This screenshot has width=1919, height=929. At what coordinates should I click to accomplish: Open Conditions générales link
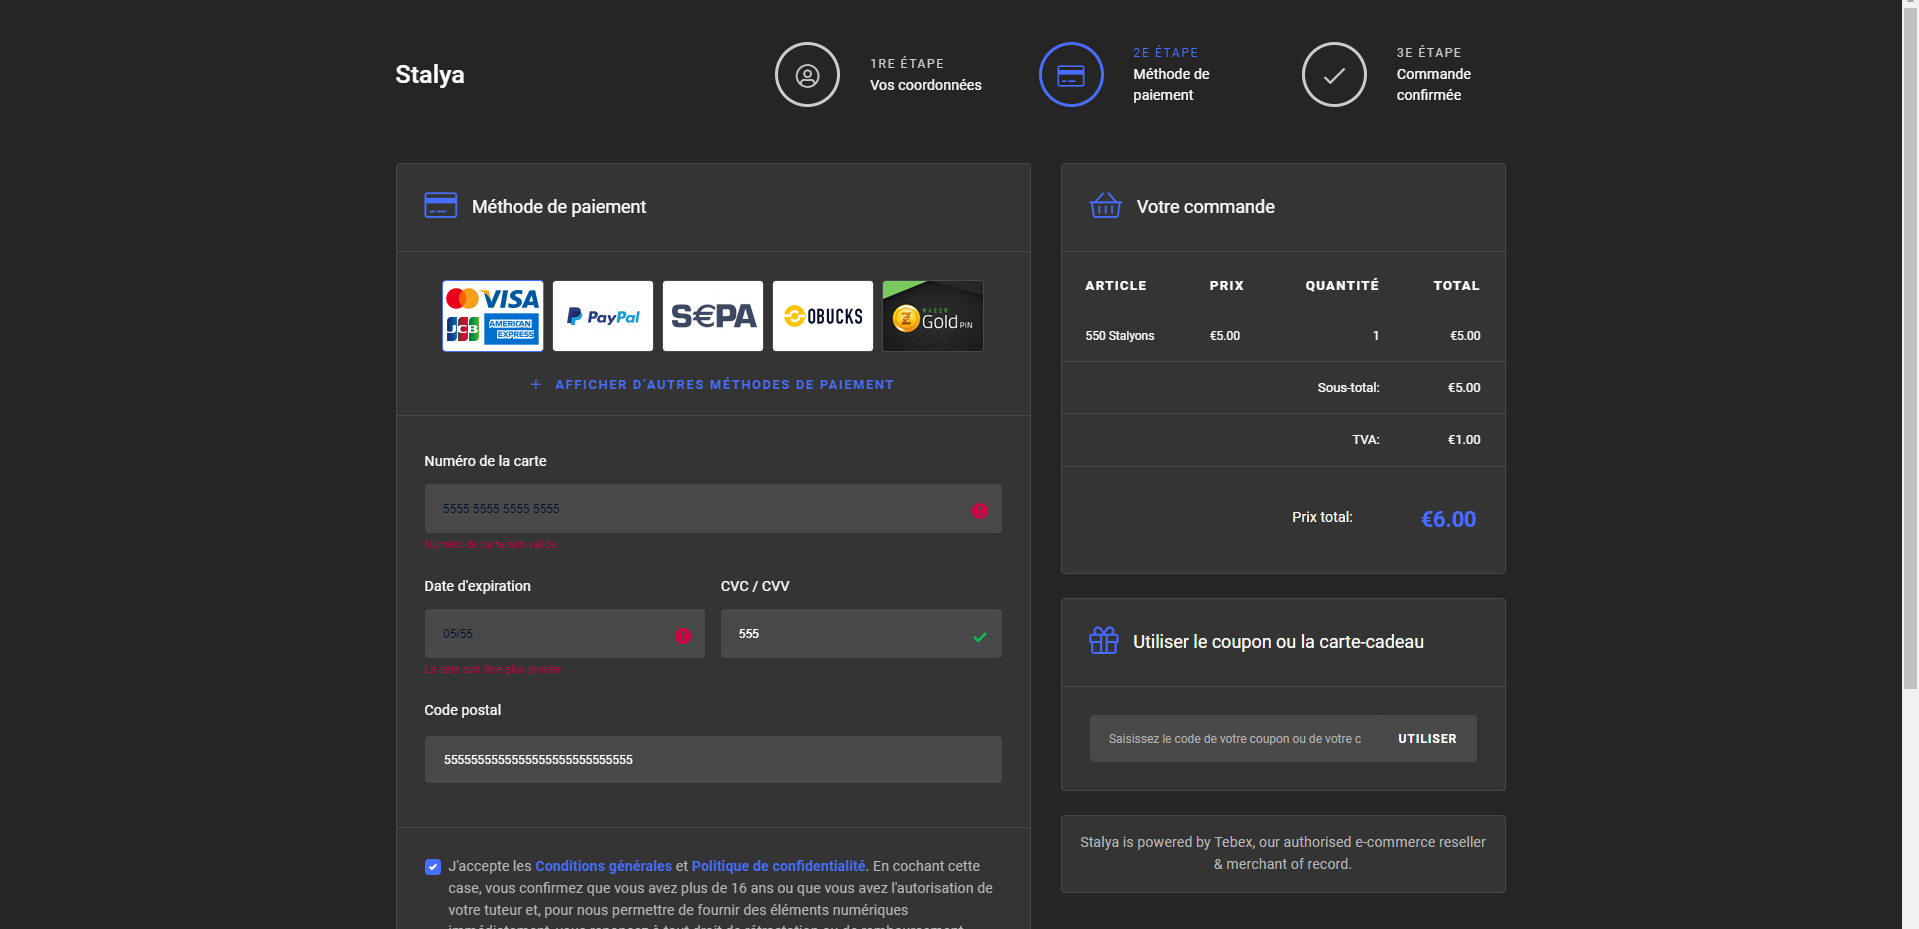tap(603, 866)
